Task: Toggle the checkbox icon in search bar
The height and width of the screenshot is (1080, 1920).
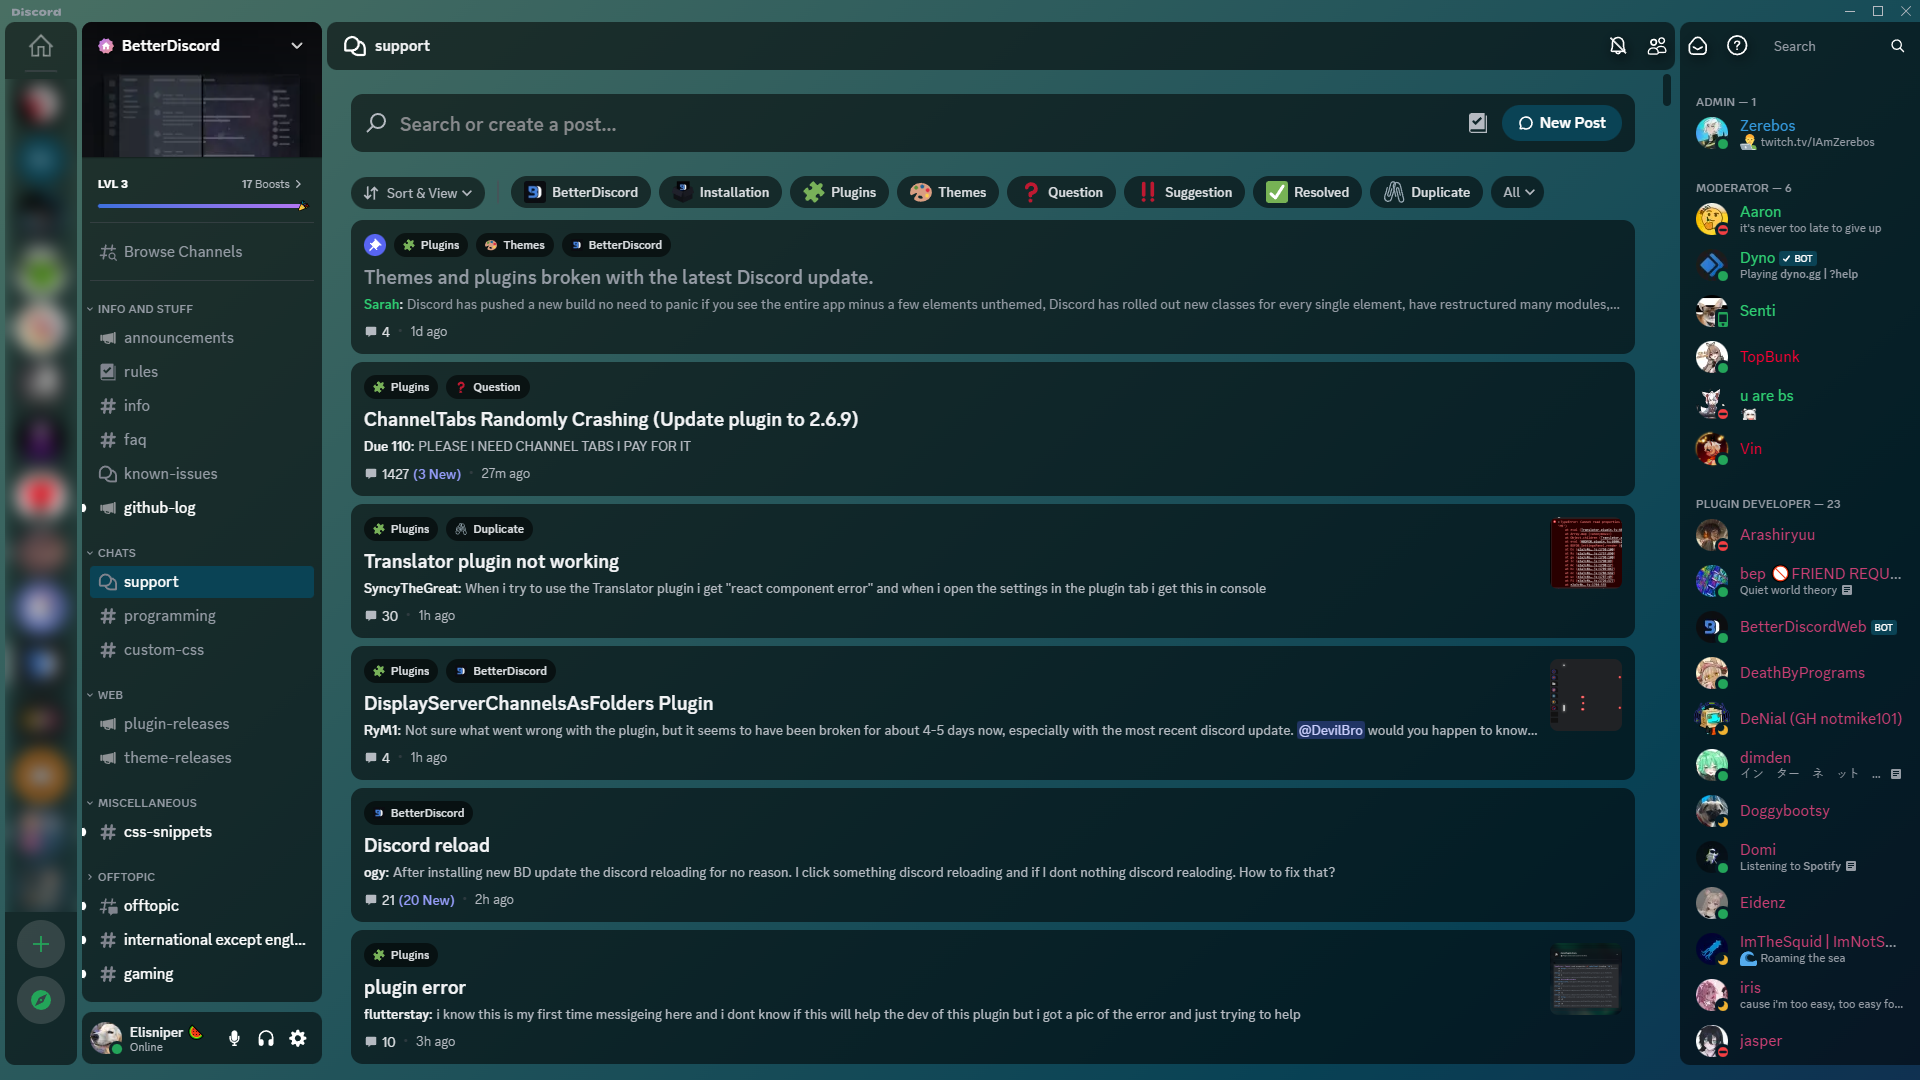Action: pos(1477,123)
